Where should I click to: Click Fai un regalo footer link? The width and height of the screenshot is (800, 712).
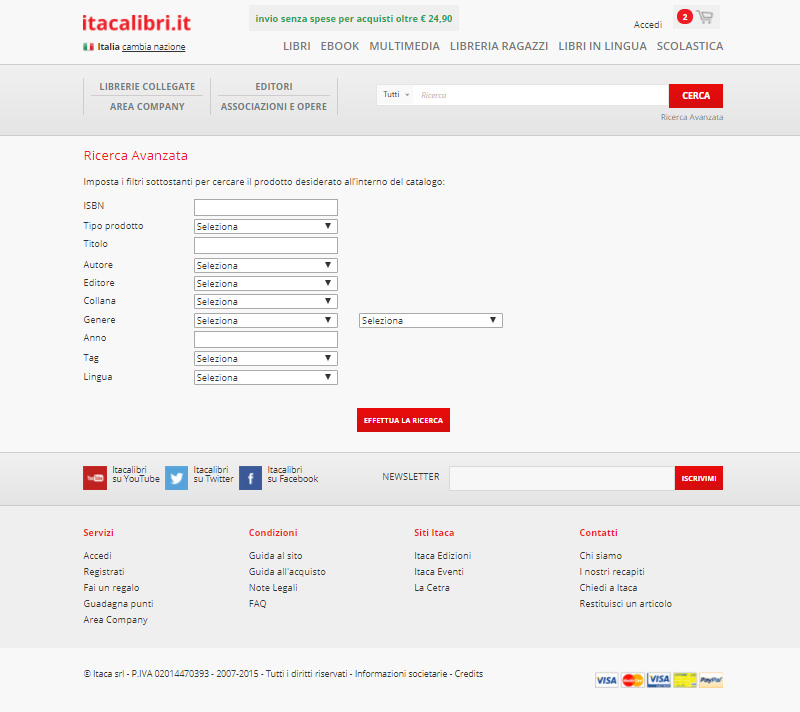point(111,588)
